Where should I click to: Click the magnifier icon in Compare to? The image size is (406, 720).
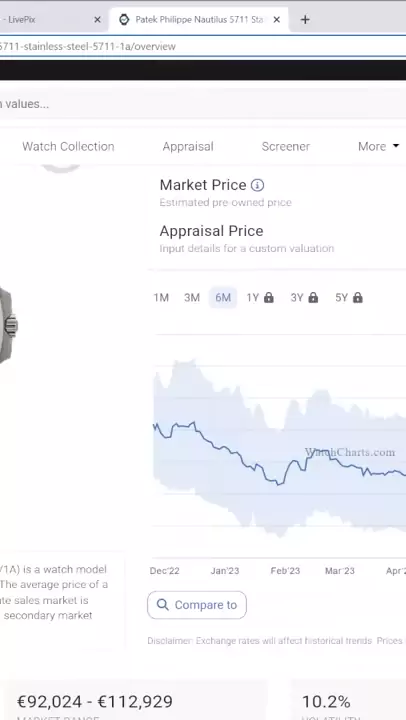163,605
